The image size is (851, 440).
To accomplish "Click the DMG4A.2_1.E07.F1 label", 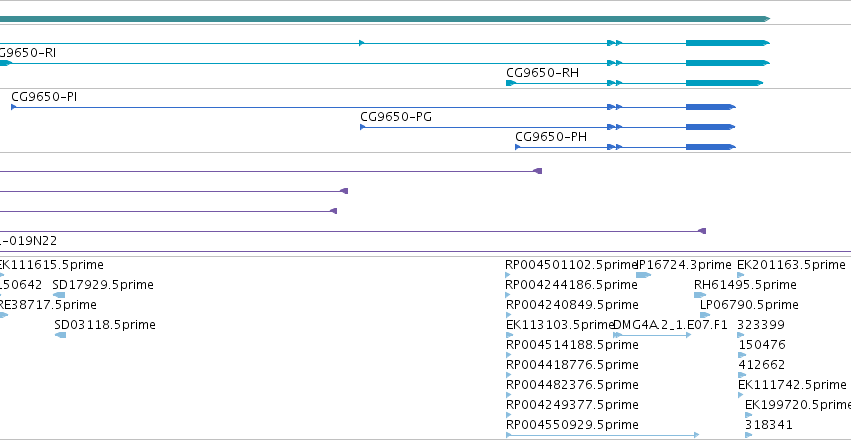I will (x=670, y=325).
